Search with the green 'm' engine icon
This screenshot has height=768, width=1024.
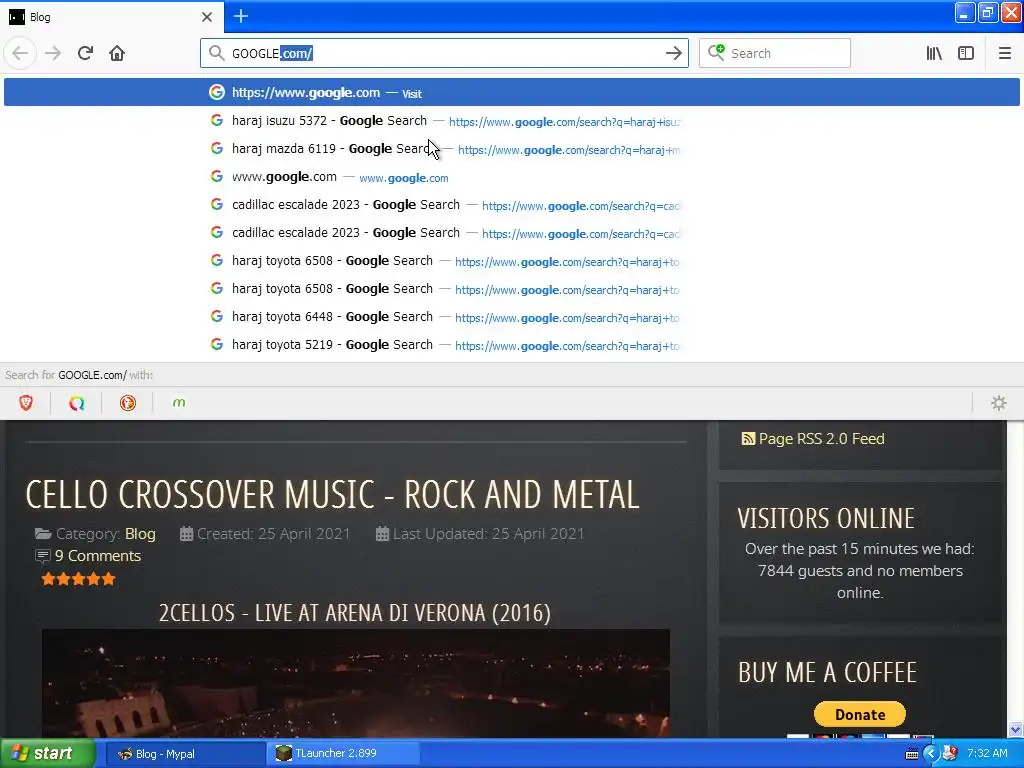click(x=178, y=403)
